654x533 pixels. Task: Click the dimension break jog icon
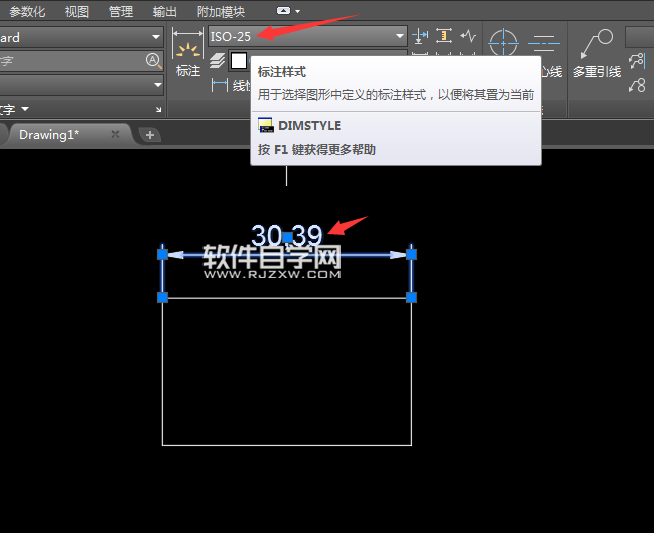pyautogui.click(x=468, y=36)
